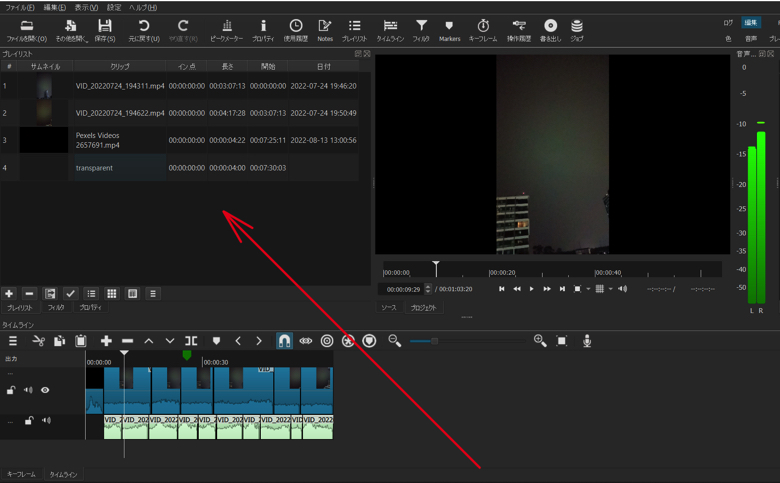The image size is (780, 483).
Task: Click the timeline Lift up-arrow icon
Action: [x=149, y=341]
